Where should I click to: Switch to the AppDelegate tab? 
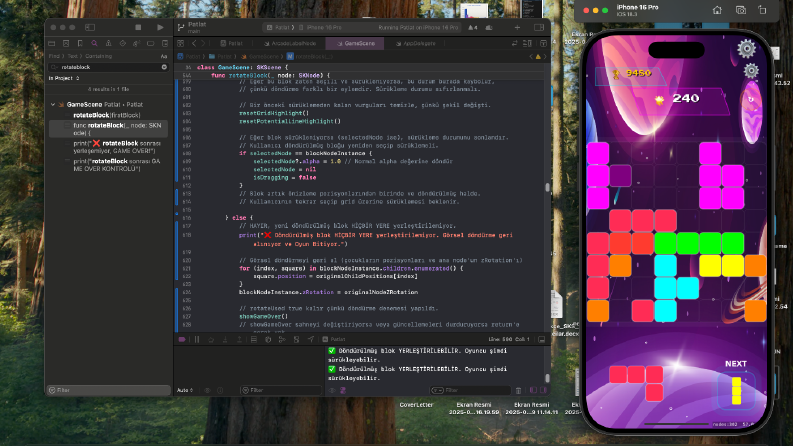pos(416,43)
